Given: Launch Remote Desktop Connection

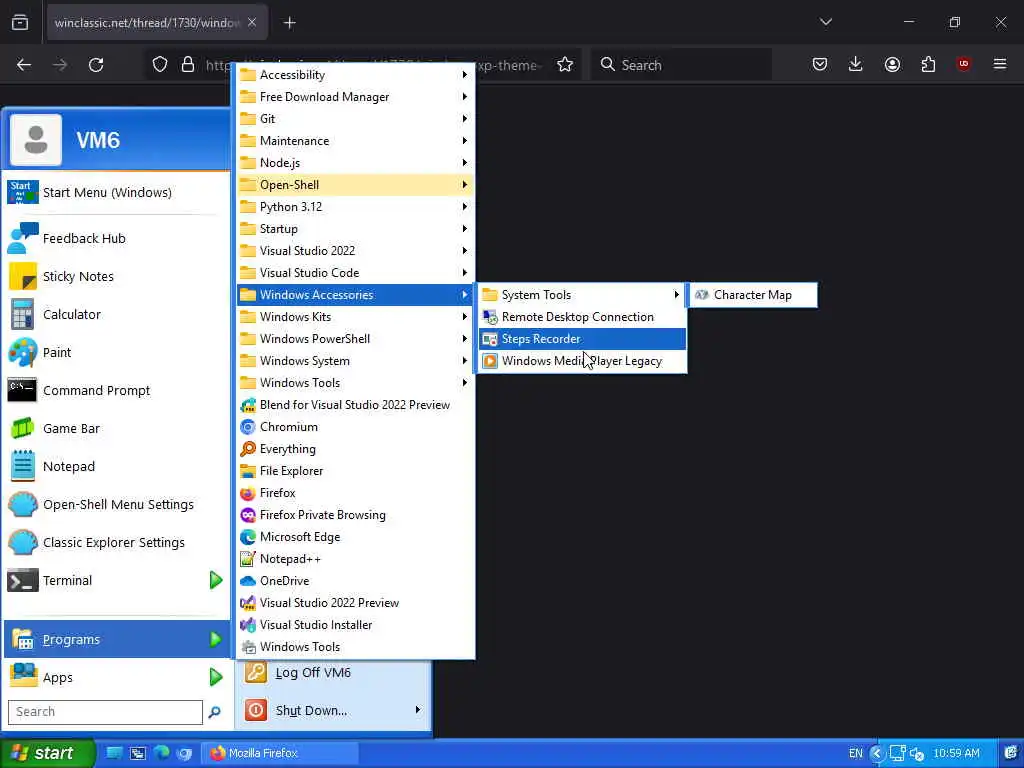Looking at the screenshot, I should [583, 317].
